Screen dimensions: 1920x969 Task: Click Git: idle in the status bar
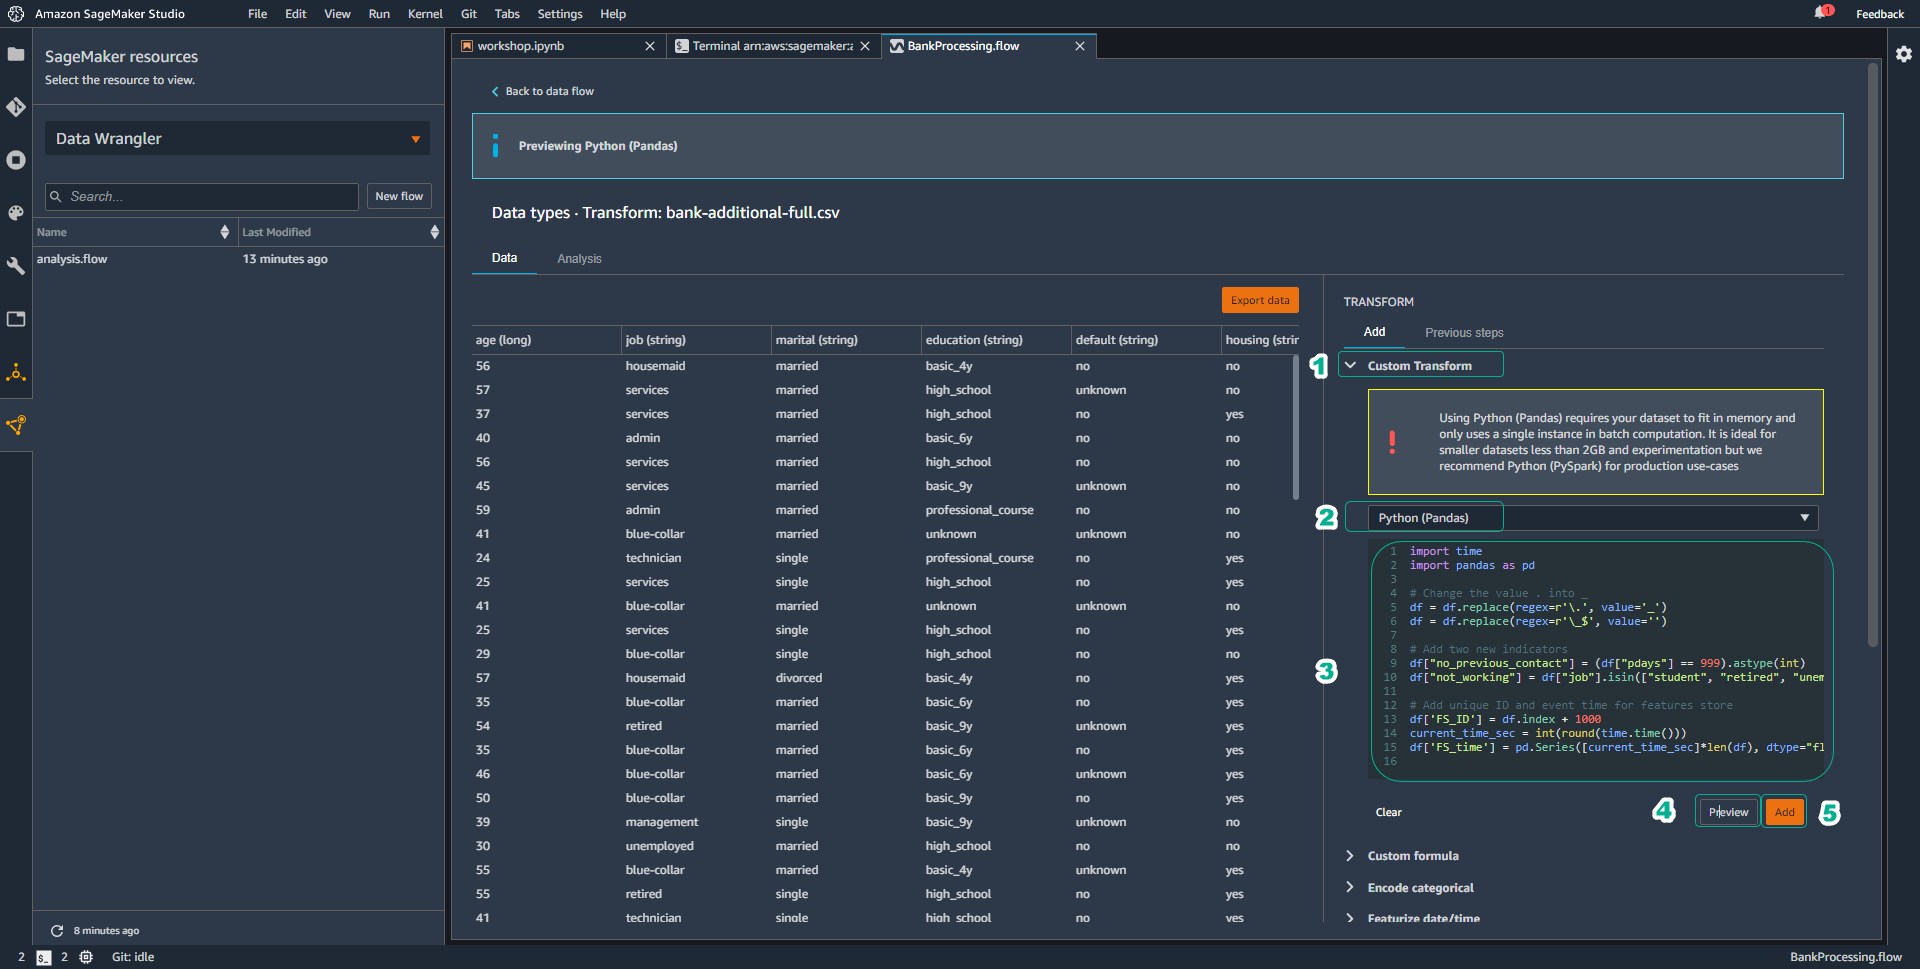tap(133, 957)
